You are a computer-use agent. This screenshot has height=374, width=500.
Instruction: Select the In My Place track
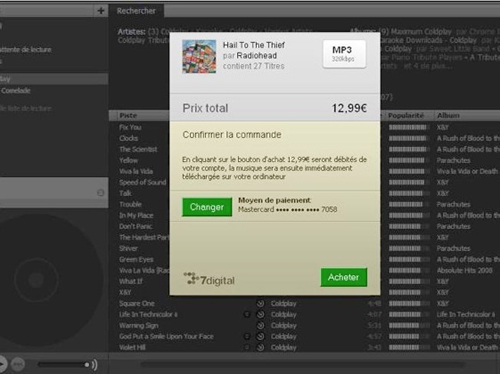click(136, 215)
